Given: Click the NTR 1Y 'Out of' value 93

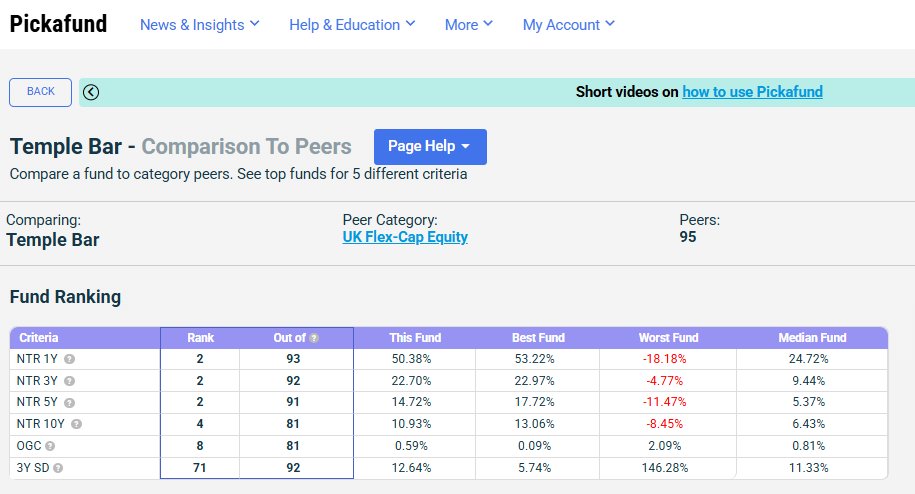Looking at the screenshot, I should click(293, 359).
